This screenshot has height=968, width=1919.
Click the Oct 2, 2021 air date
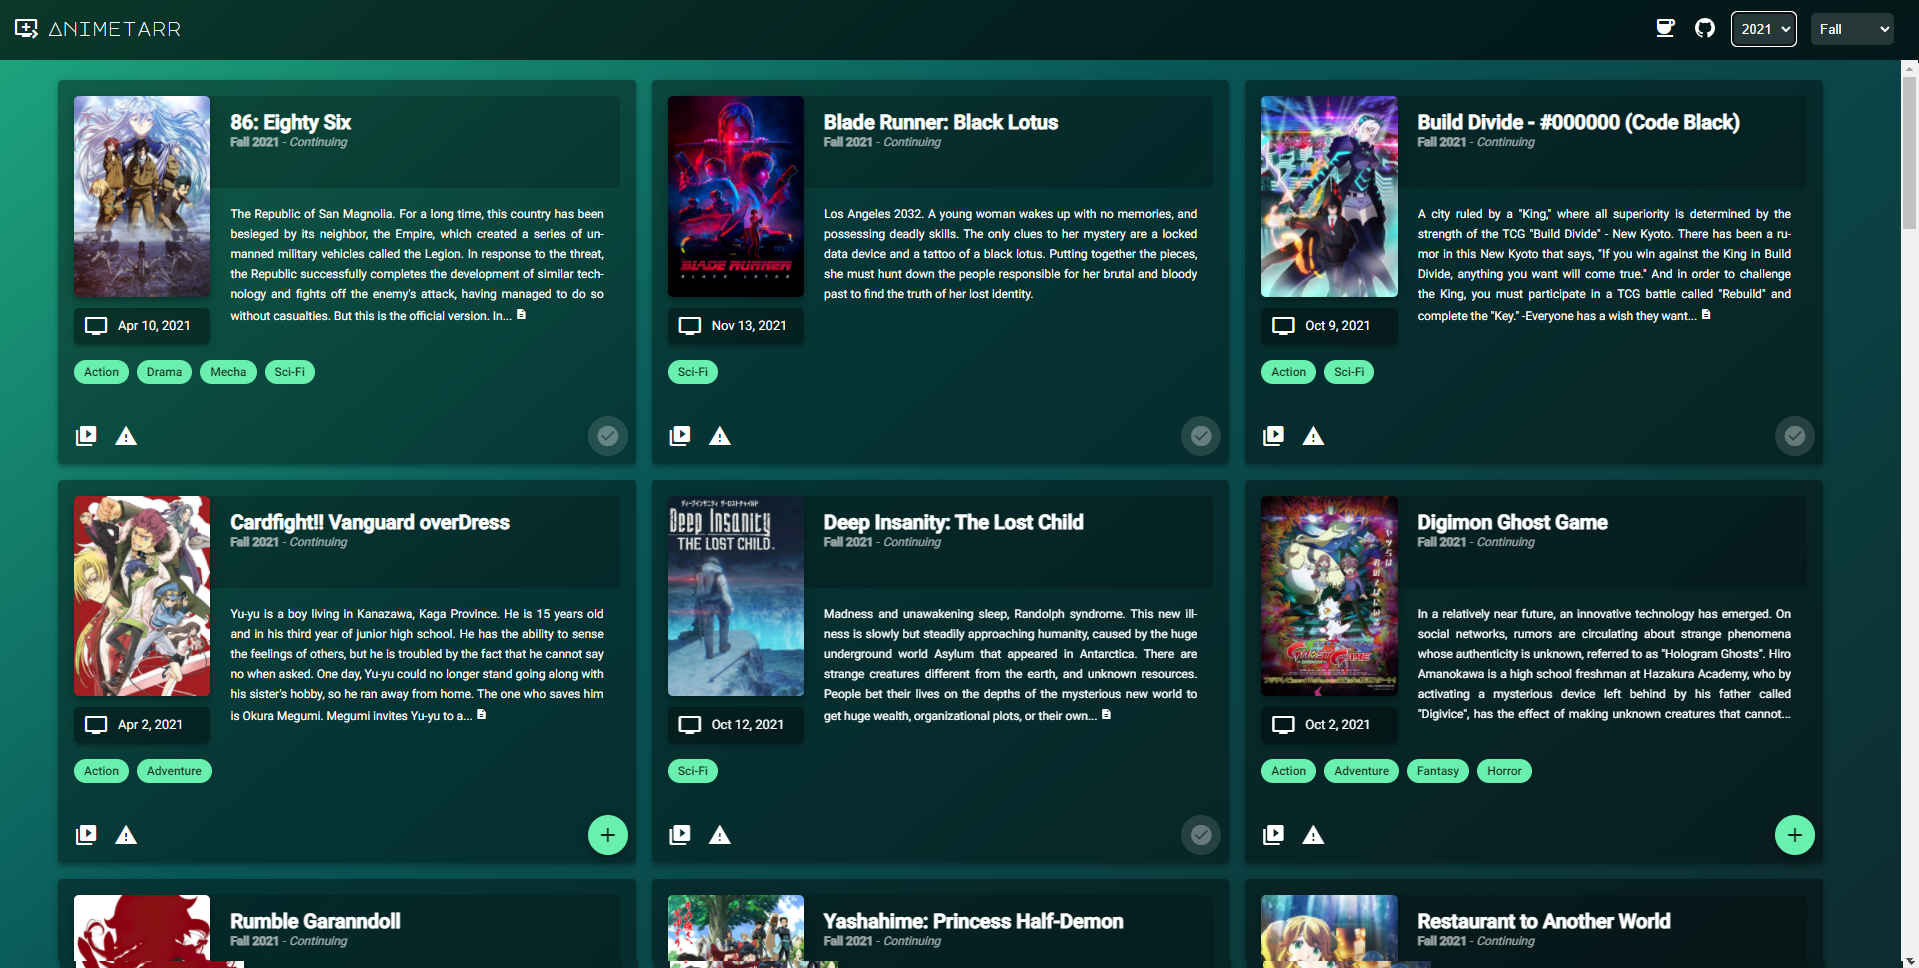pos(1337,725)
